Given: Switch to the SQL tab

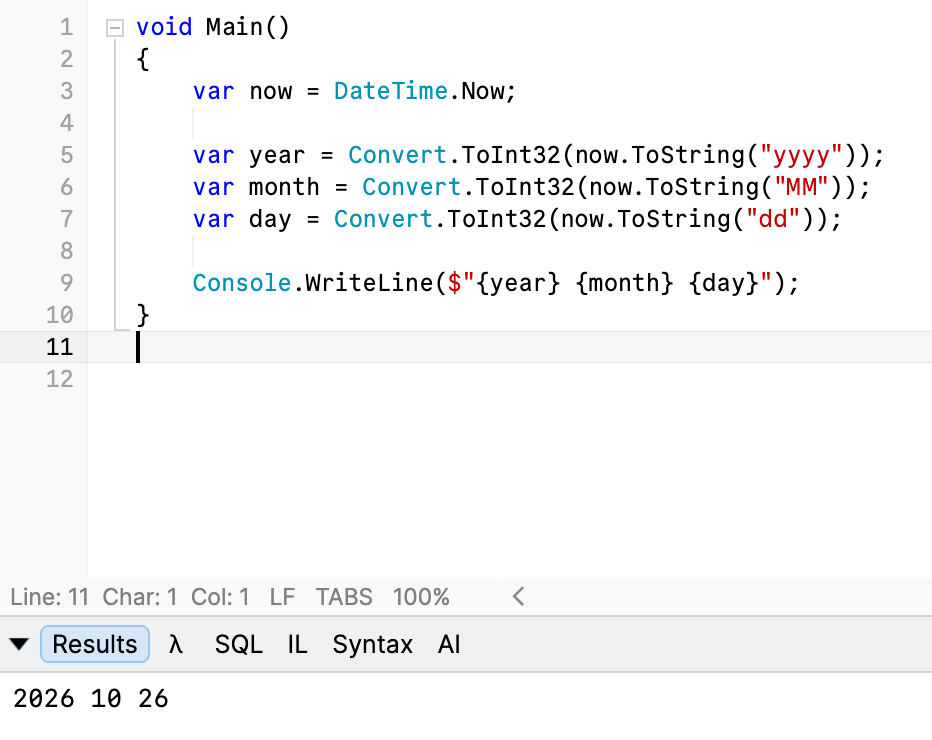Looking at the screenshot, I should point(238,644).
